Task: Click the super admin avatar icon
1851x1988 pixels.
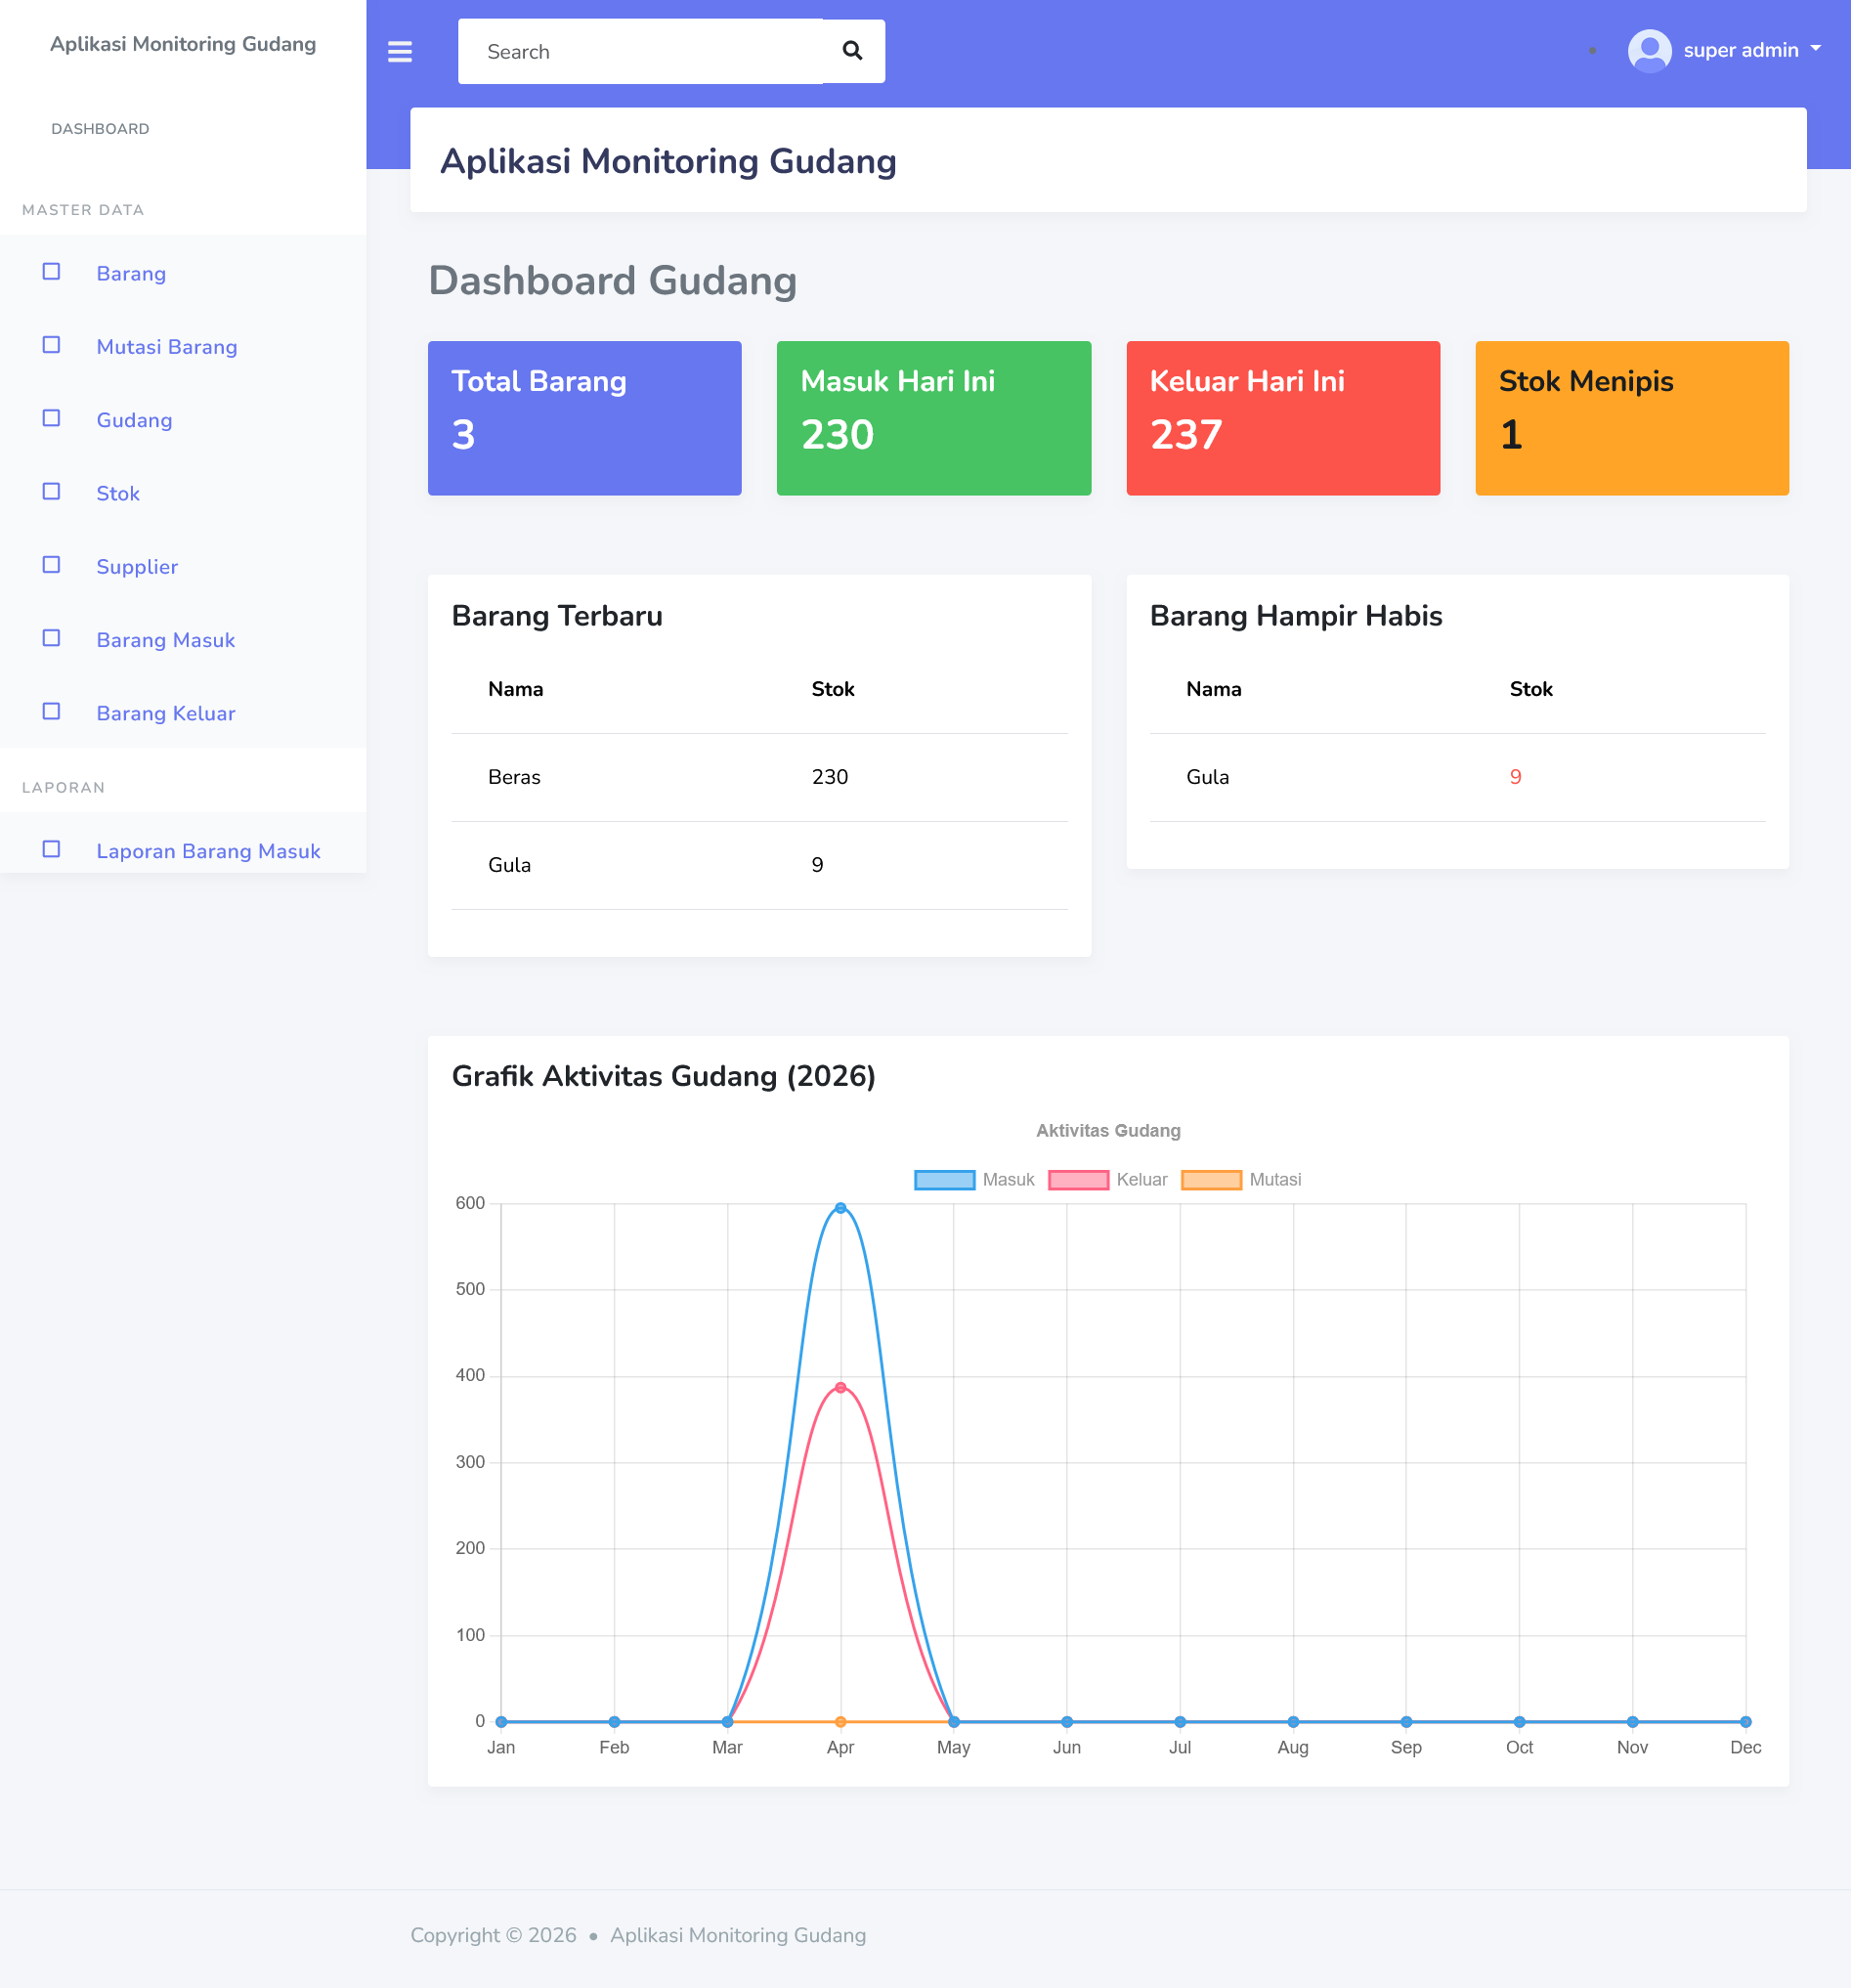Action: [1648, 50]
